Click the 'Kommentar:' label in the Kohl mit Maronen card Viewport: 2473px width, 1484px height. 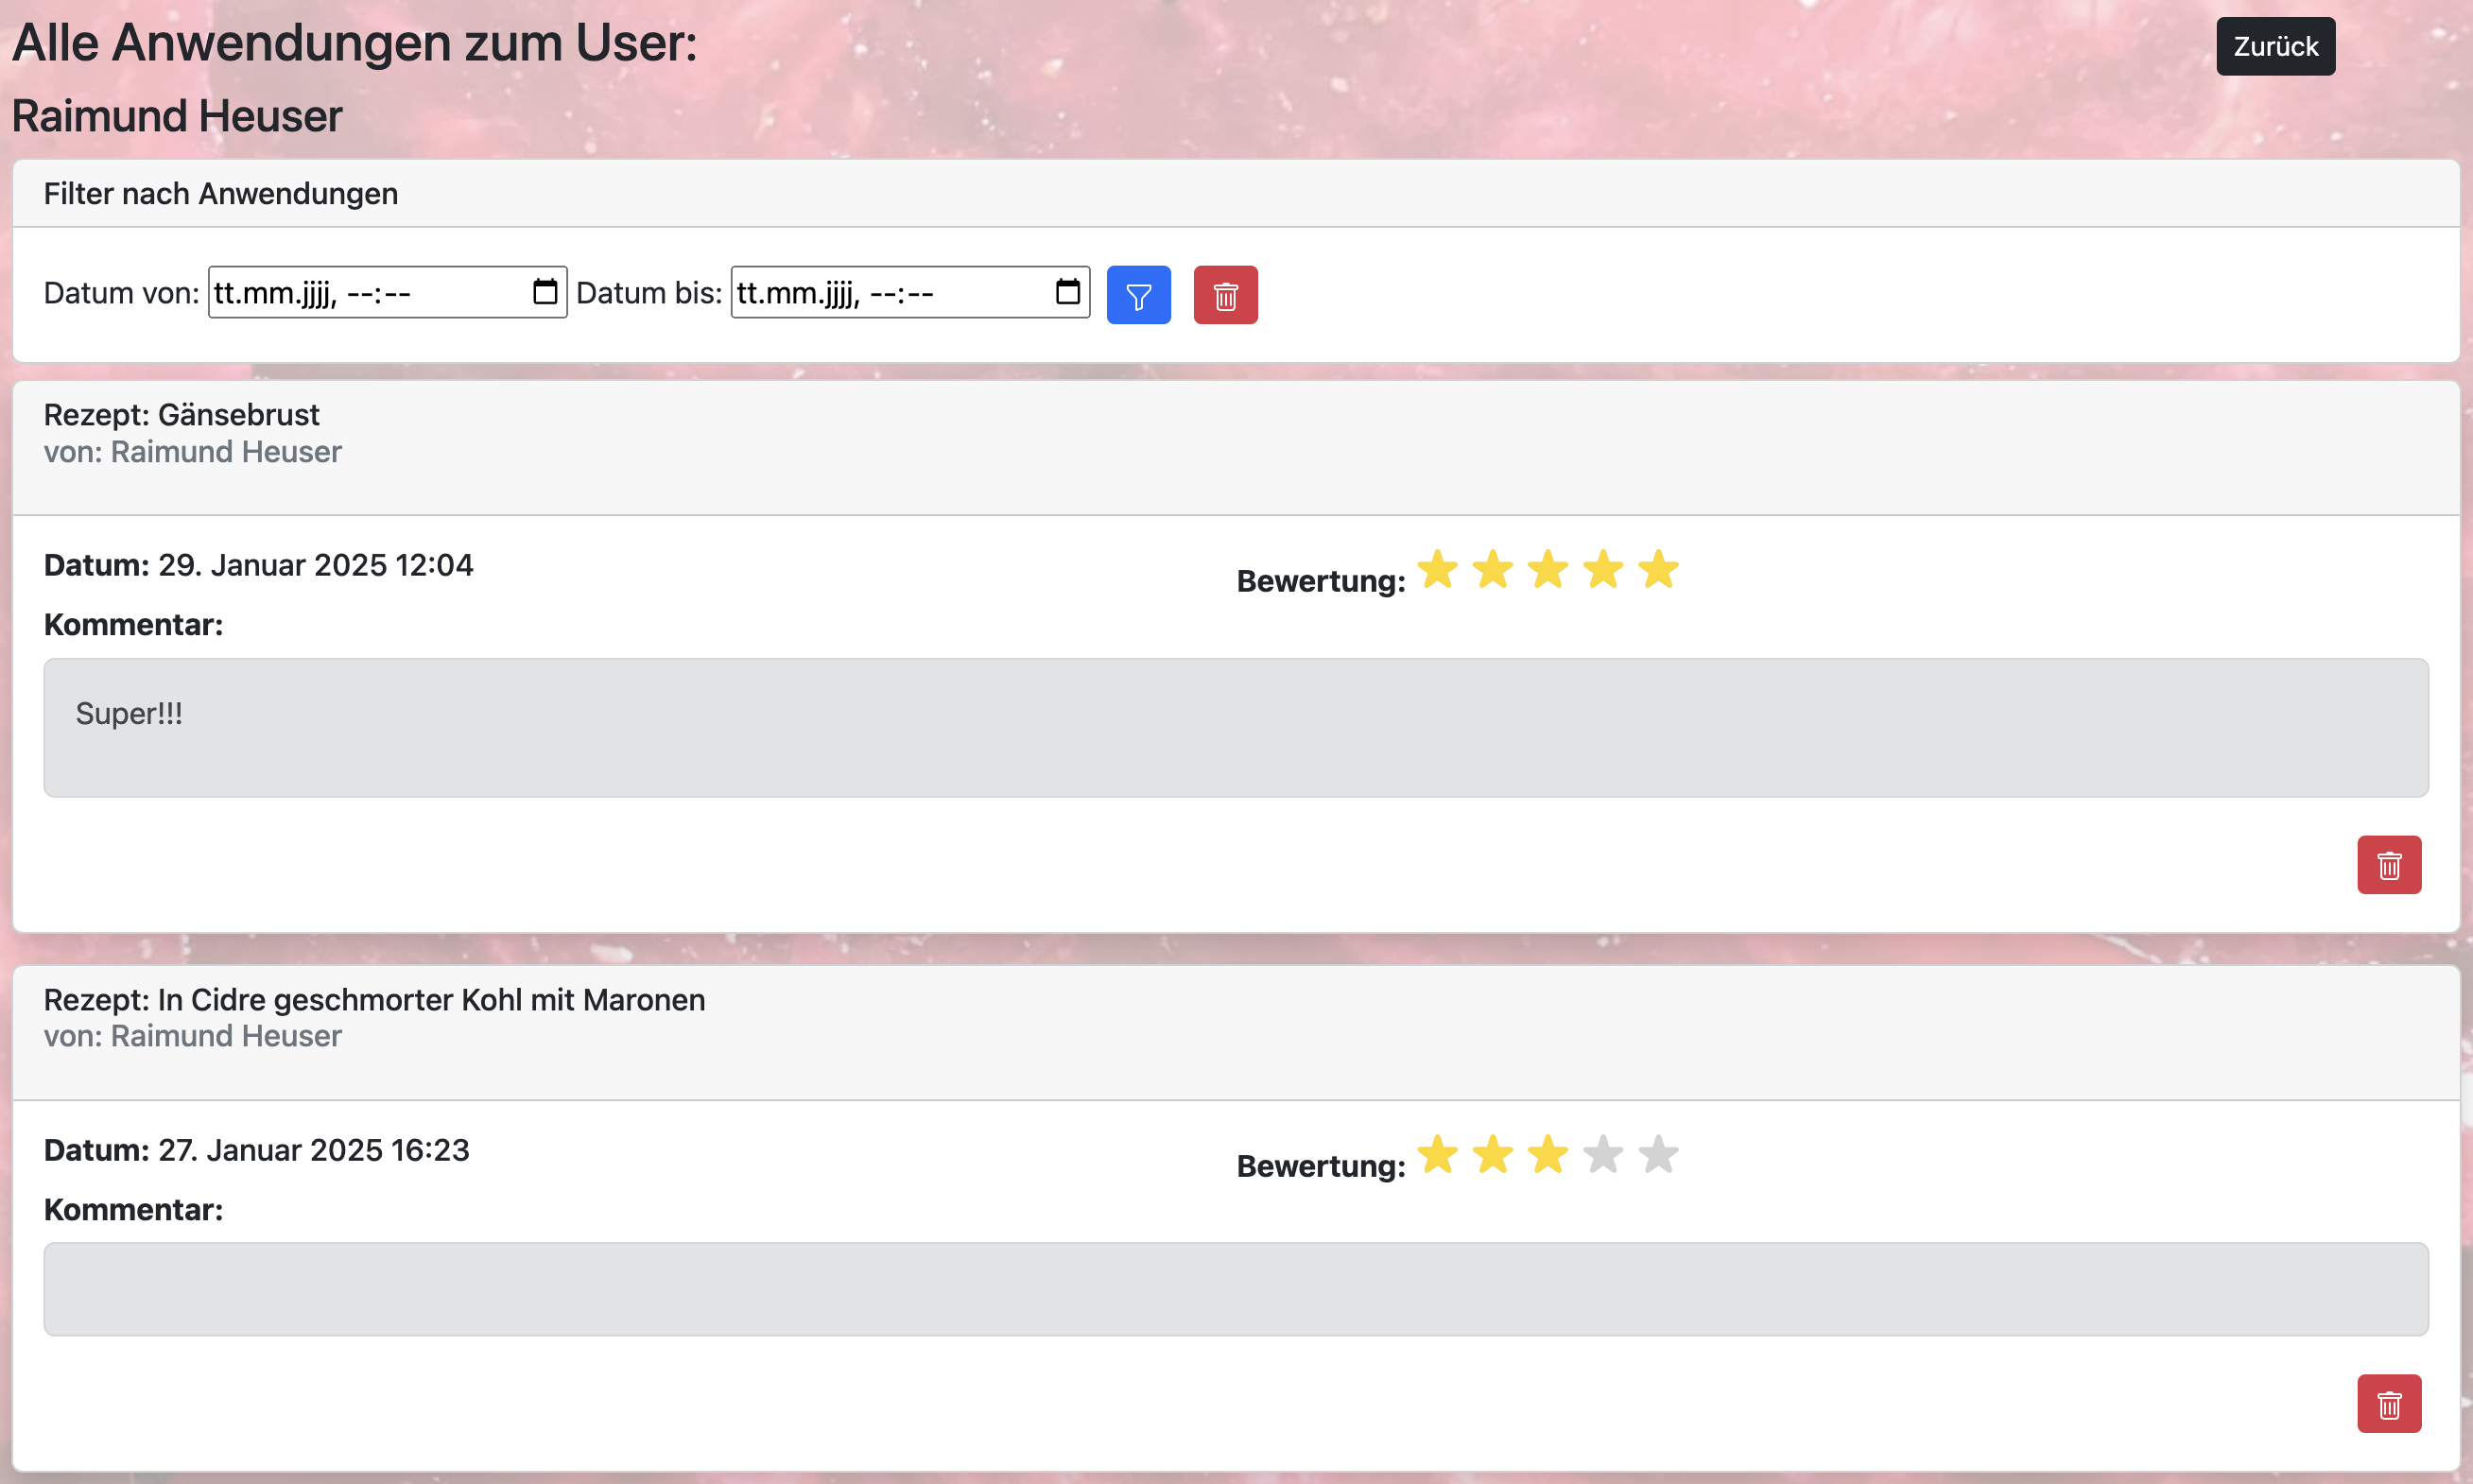point(133,1210)
